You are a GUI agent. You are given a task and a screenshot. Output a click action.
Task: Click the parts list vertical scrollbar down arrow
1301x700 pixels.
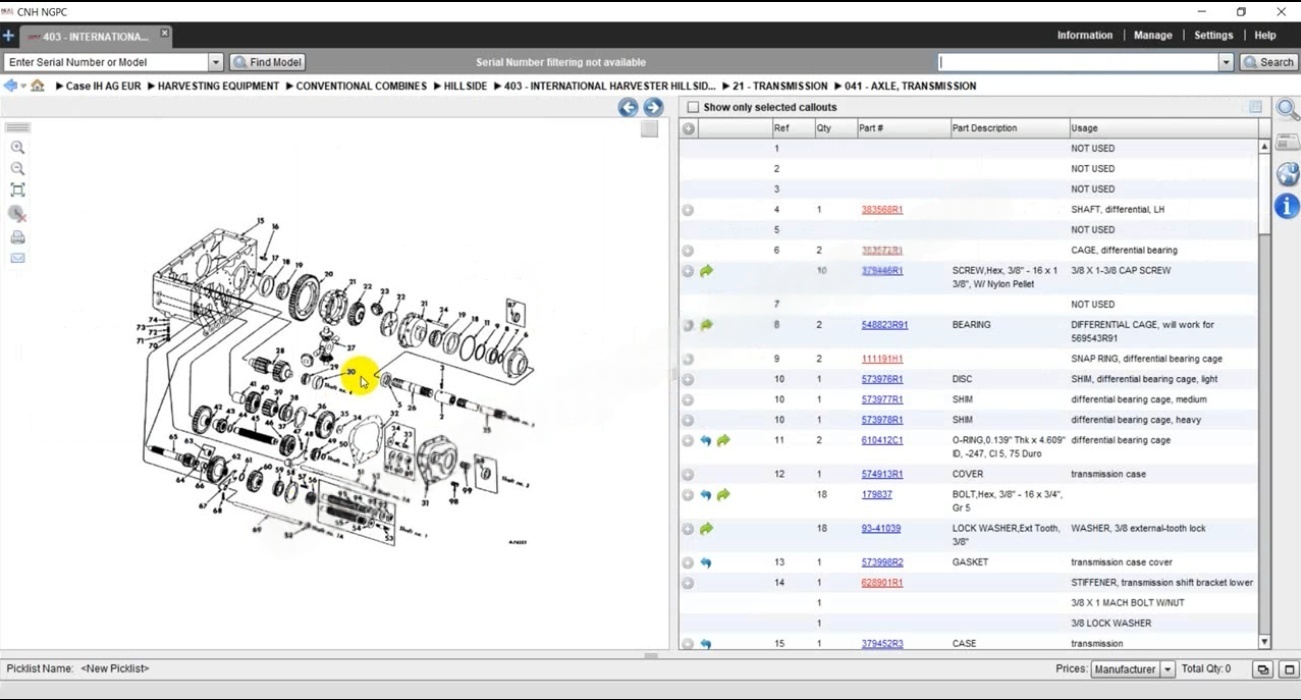coord(1264,642)
